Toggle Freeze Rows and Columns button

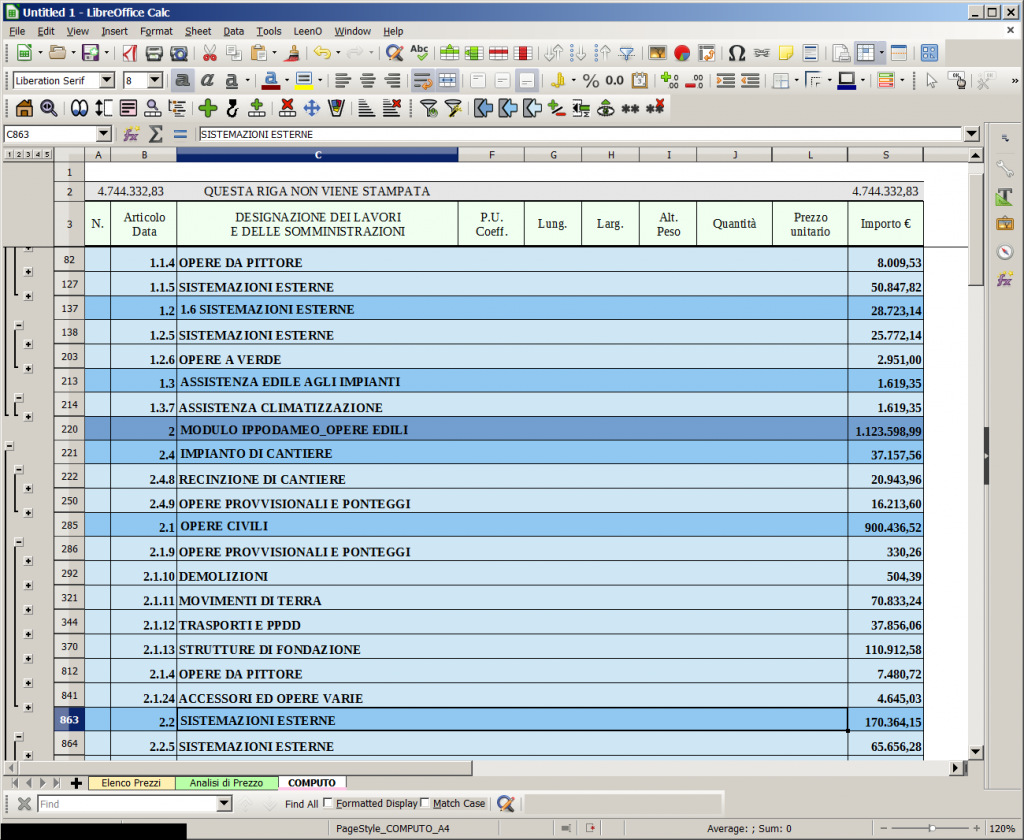[x=865, y=53]
